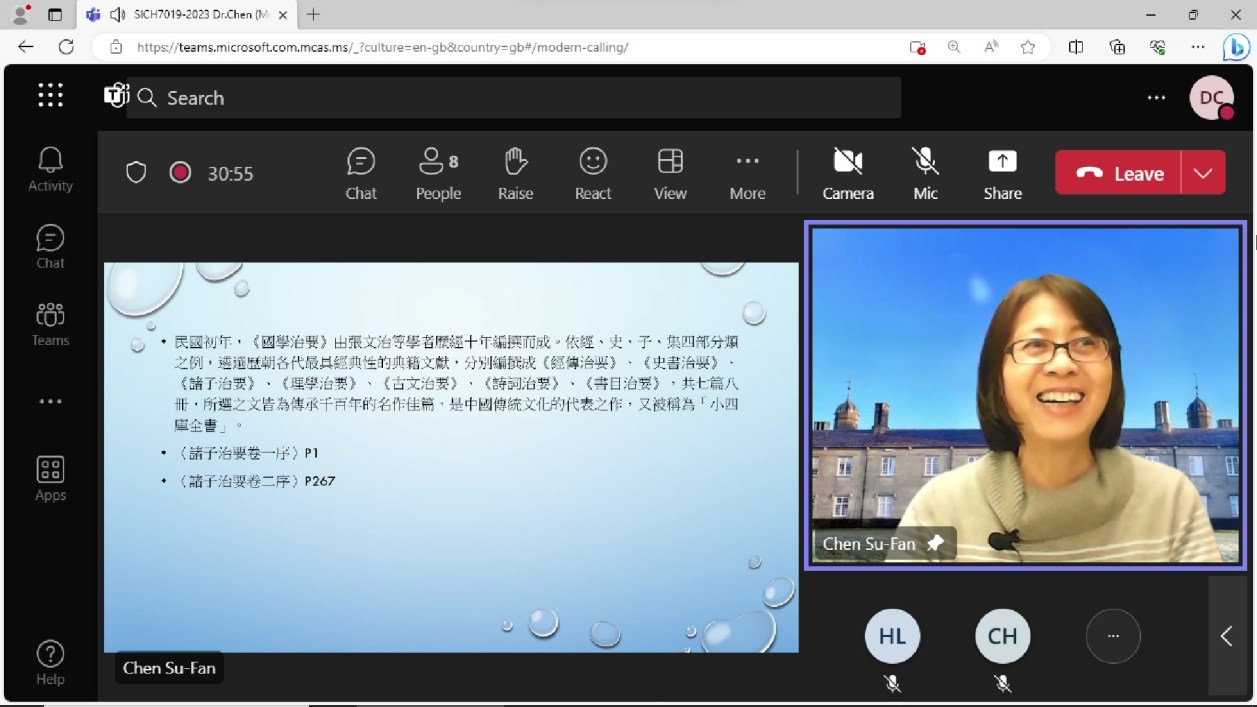Click the Search box in Teams
The image size is (1257, 707).
[514, 98]
